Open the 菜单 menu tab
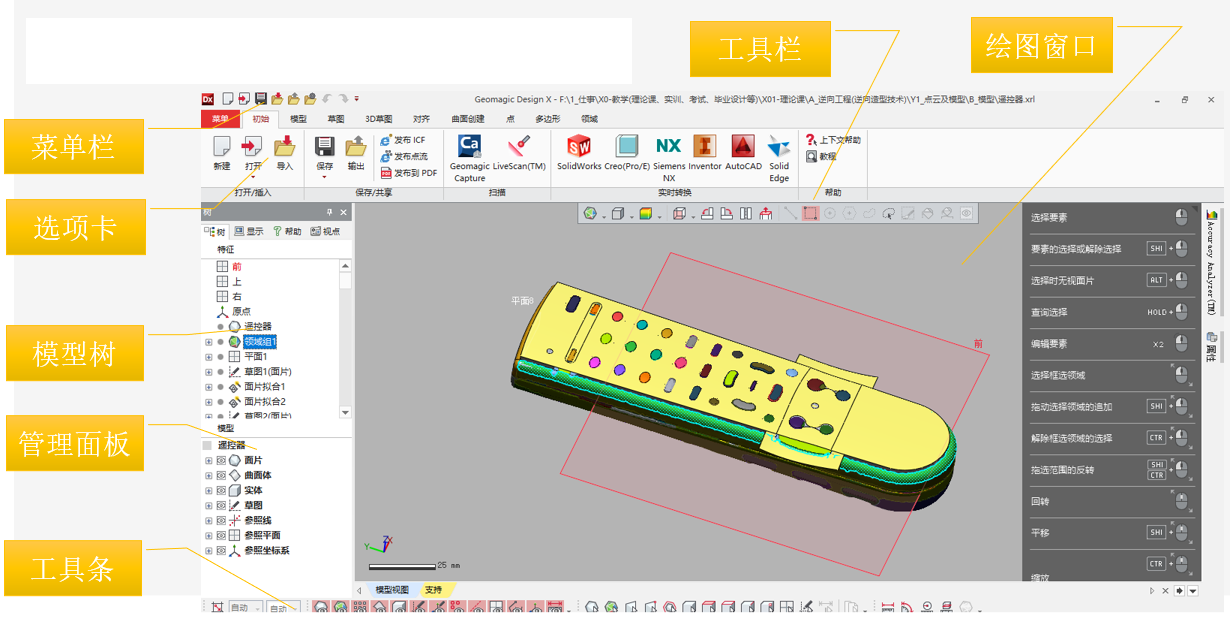 (220, 119)
